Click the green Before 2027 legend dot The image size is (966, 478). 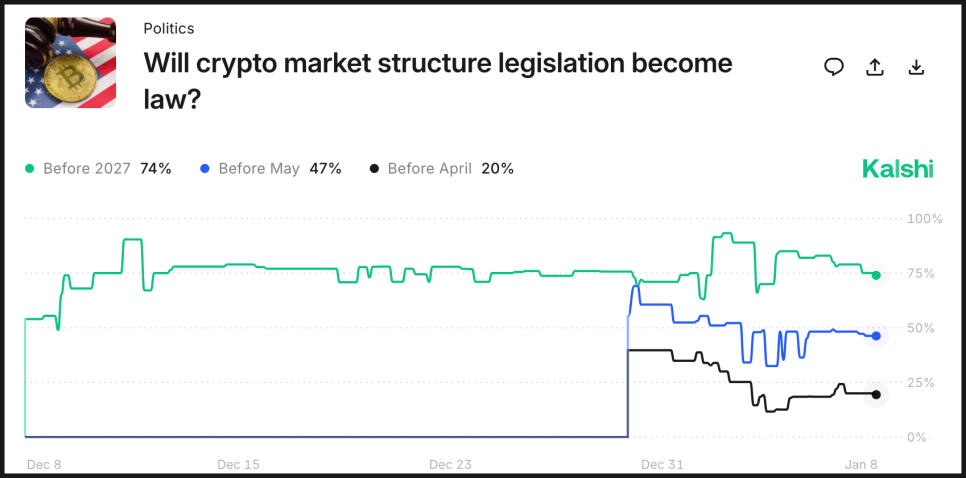(30, 169)
